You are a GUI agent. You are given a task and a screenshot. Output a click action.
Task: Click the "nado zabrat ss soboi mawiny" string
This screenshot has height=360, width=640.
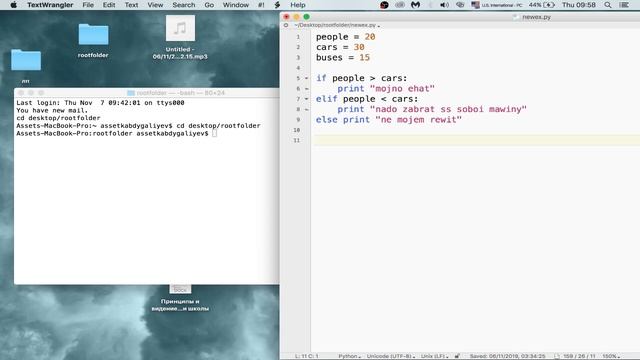pos(448,109)
